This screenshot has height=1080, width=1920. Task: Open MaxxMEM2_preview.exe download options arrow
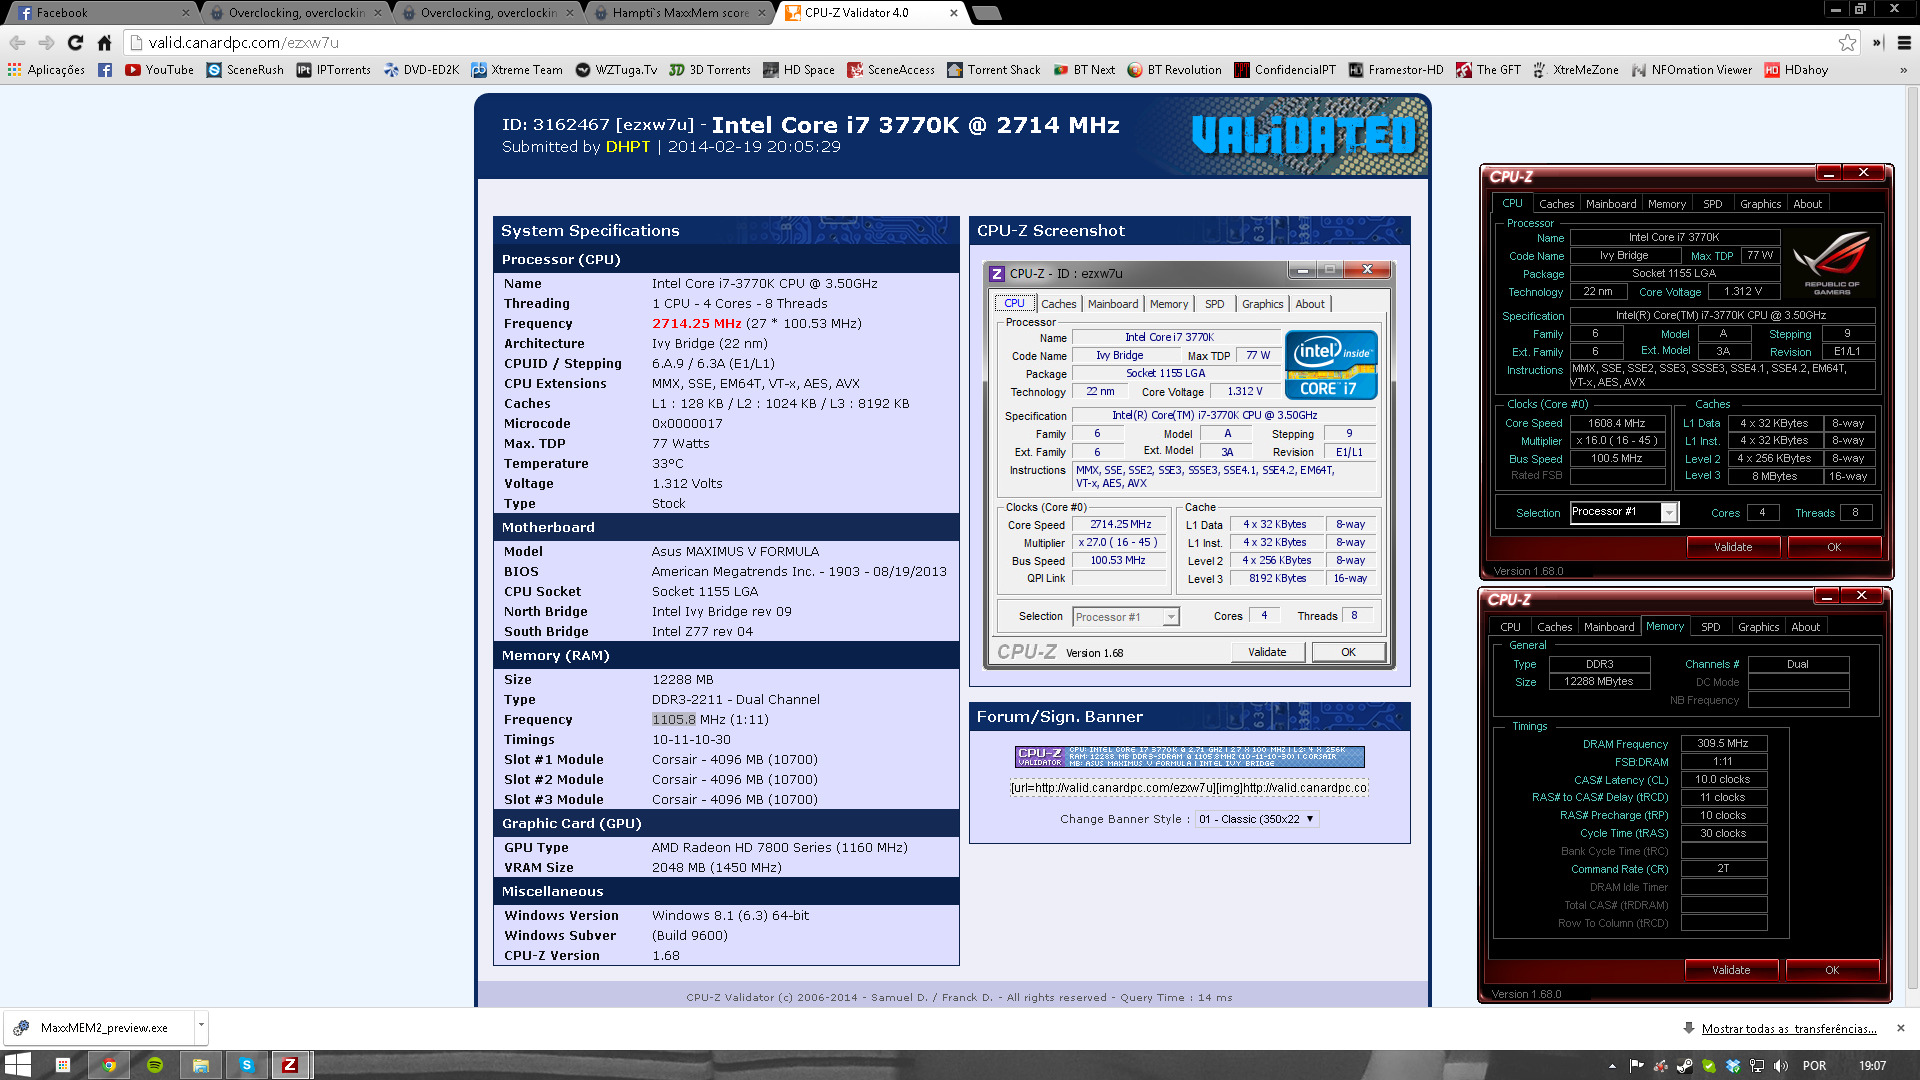(x=201, y=1025)
